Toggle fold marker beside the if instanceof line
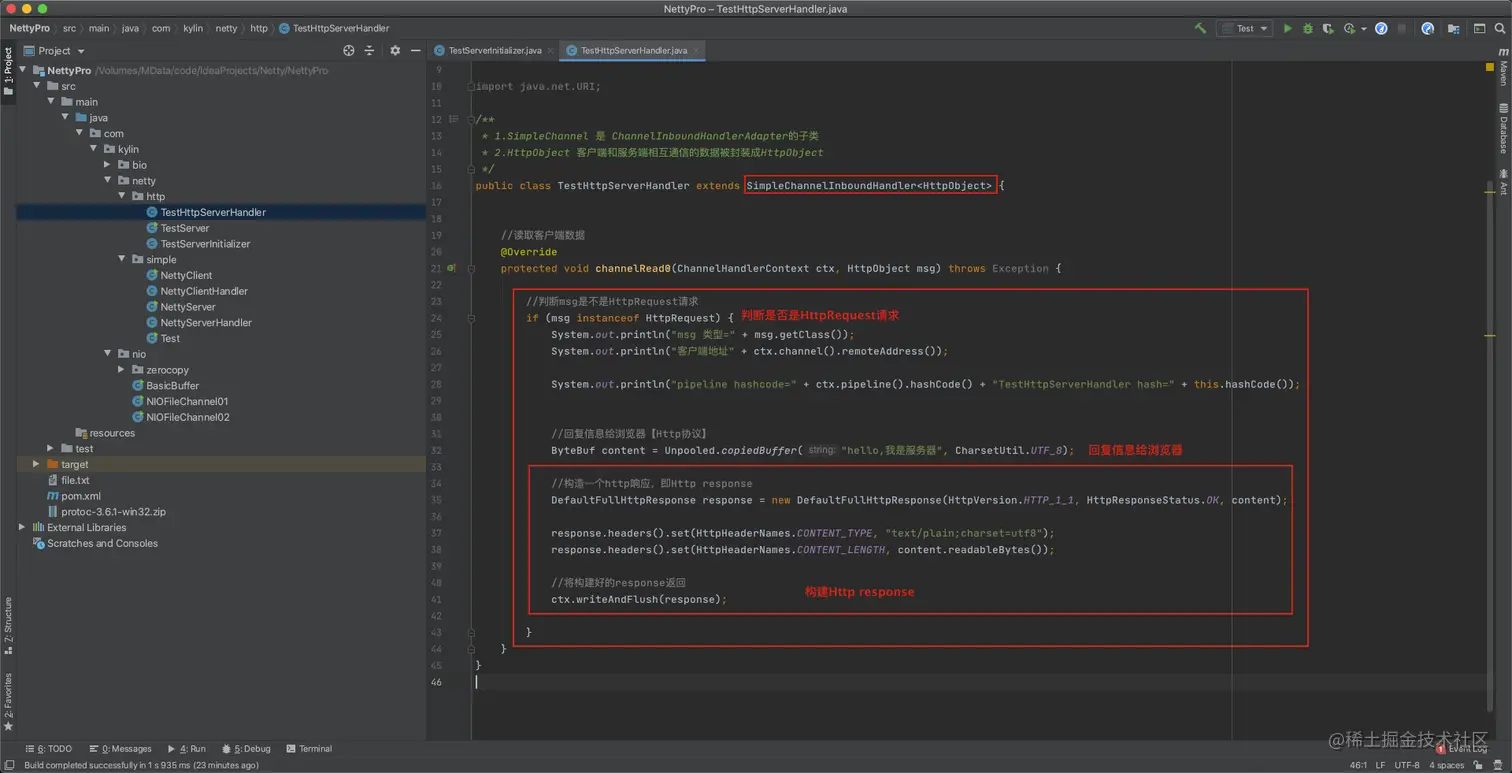Screen dimensions: 1512x773 tap(471, 318)
